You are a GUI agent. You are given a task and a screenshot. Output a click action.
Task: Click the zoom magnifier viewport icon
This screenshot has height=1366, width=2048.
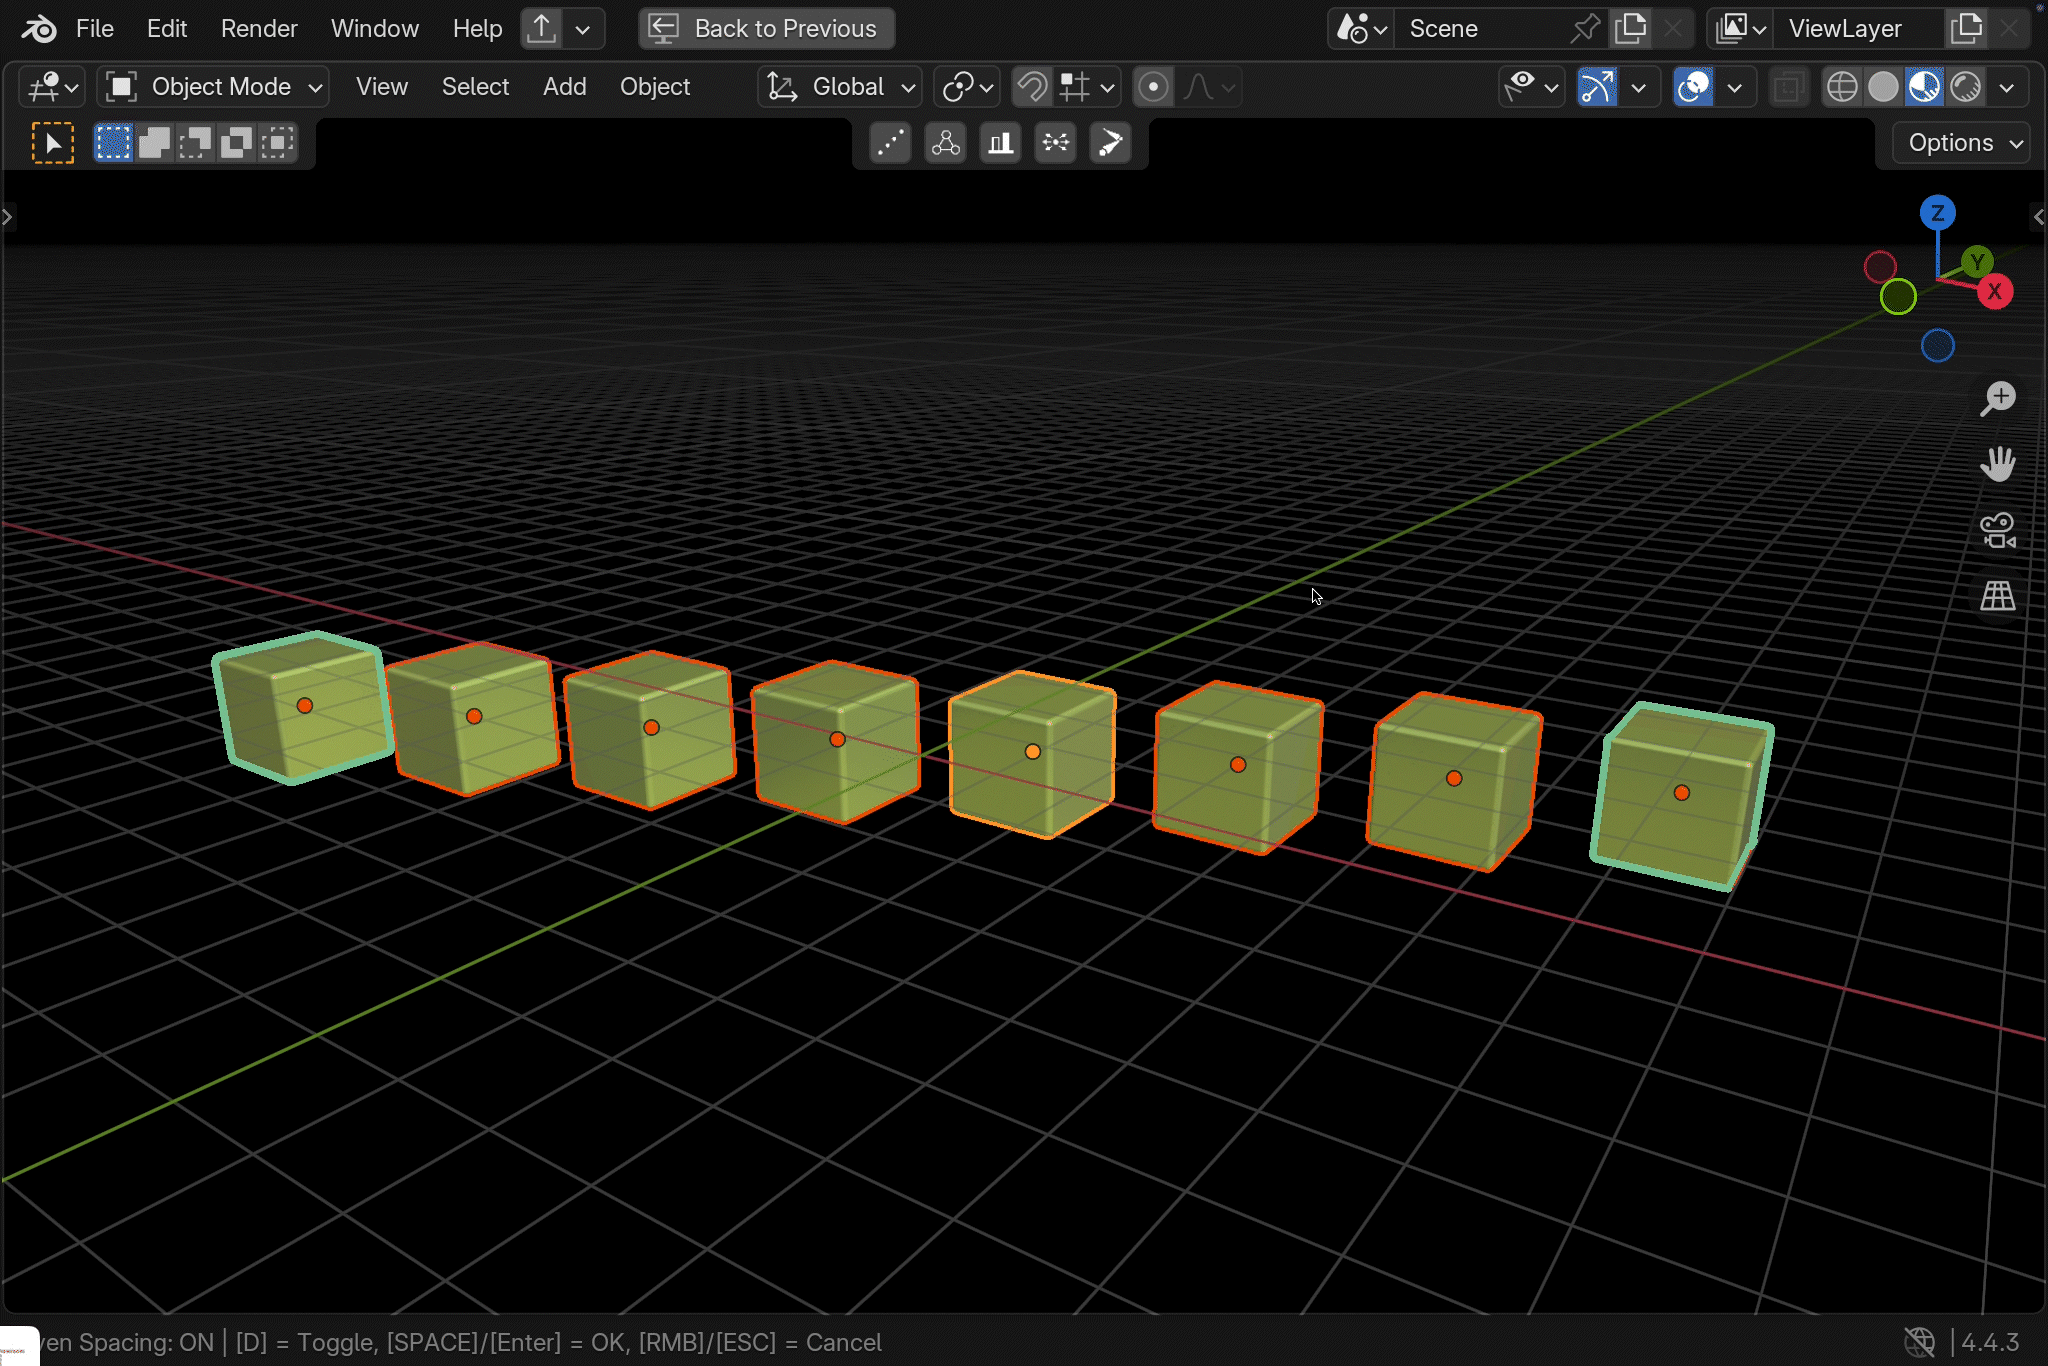point(1998,397)
